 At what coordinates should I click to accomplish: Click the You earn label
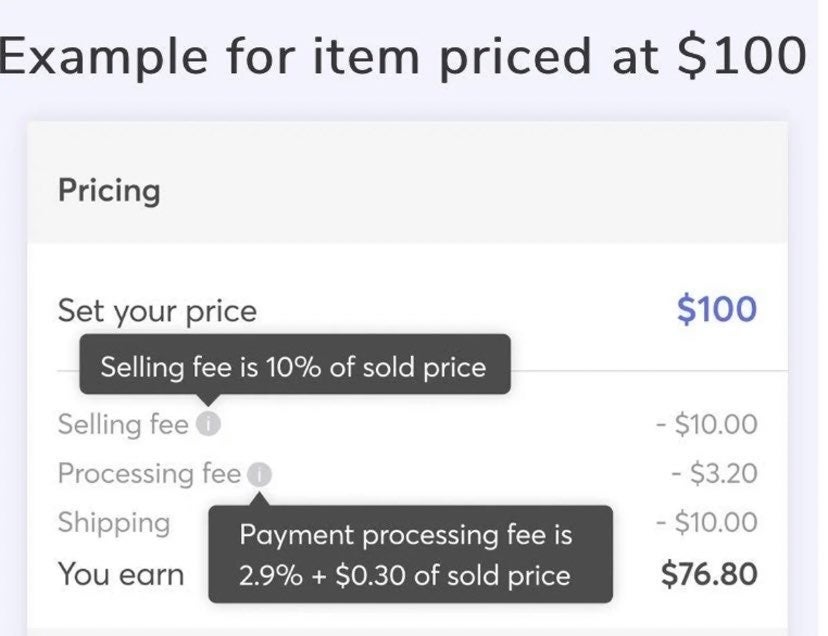(121, 574)
